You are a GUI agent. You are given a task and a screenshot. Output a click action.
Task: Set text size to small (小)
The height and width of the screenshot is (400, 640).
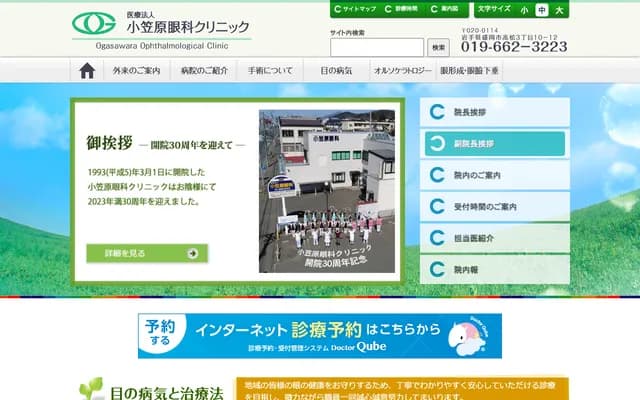click(x=524, y=10)
